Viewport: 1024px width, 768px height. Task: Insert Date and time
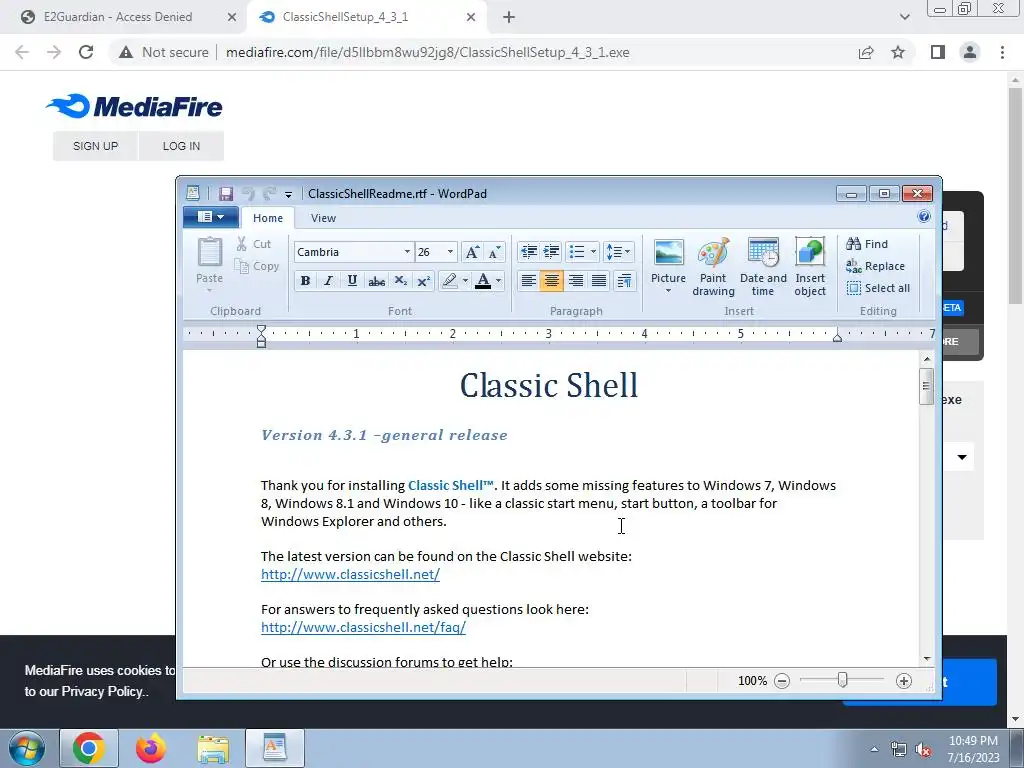point(763,266)
